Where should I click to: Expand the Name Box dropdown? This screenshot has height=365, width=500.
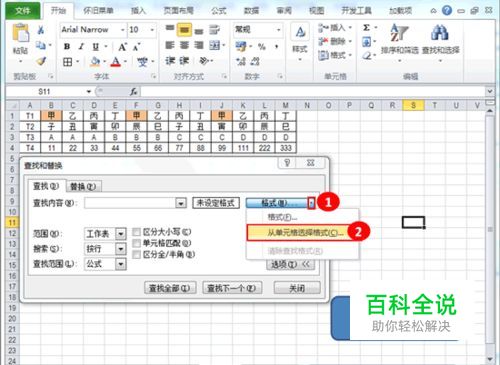[89, 91]
